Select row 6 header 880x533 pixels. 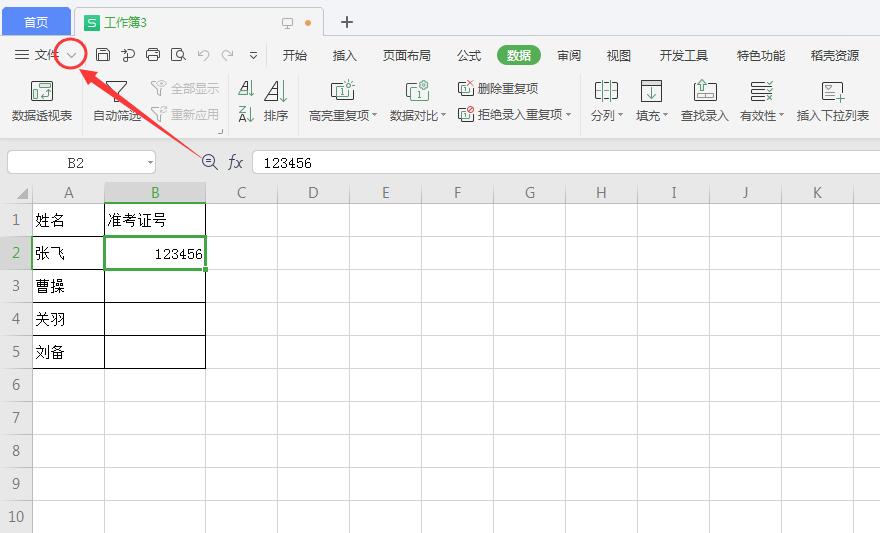16,385
